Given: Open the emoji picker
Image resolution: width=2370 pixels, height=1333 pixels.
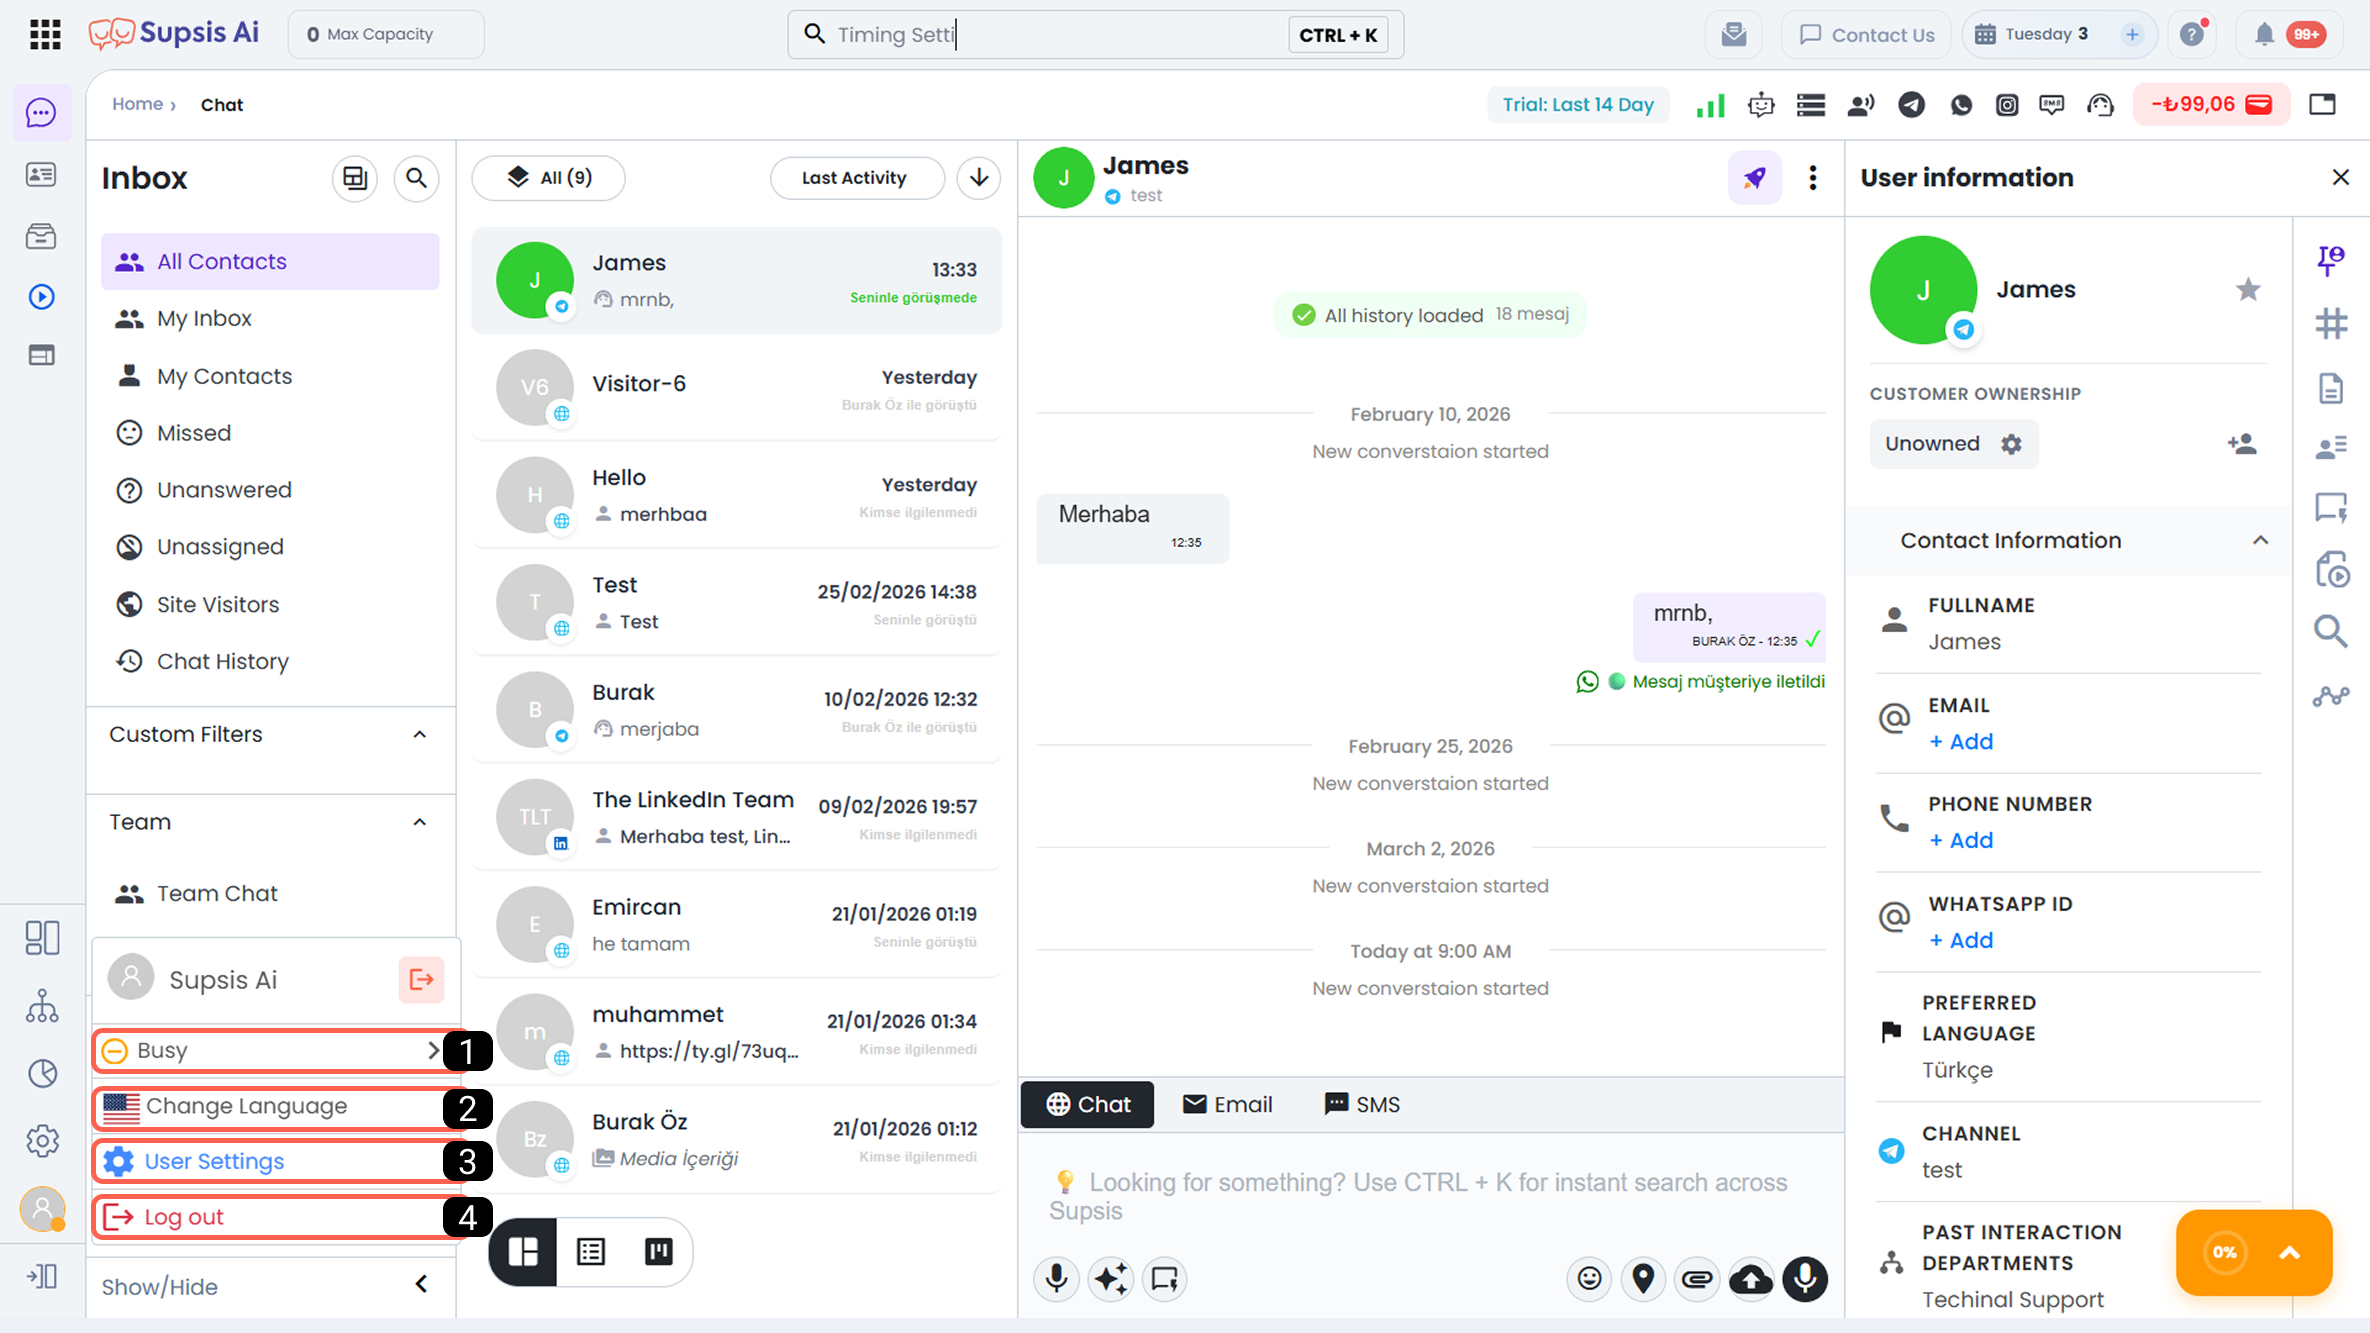Looking at the screenshot, I should [x=1589, y=1278].
